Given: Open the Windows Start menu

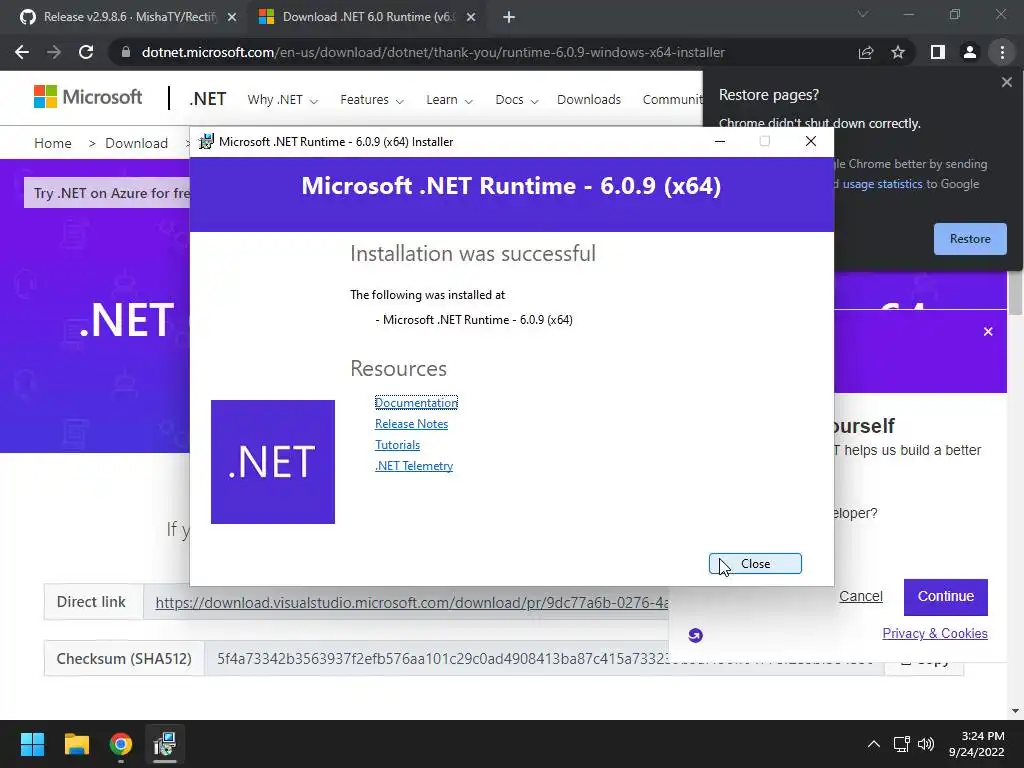Looking at the screenshot, I should point(32,744).
